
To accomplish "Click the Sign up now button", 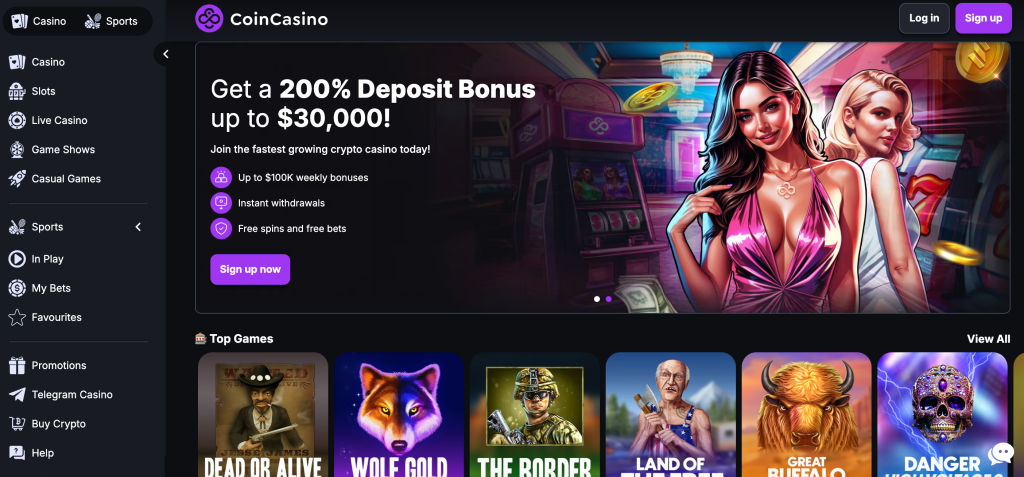I will [x=250, y=269].
